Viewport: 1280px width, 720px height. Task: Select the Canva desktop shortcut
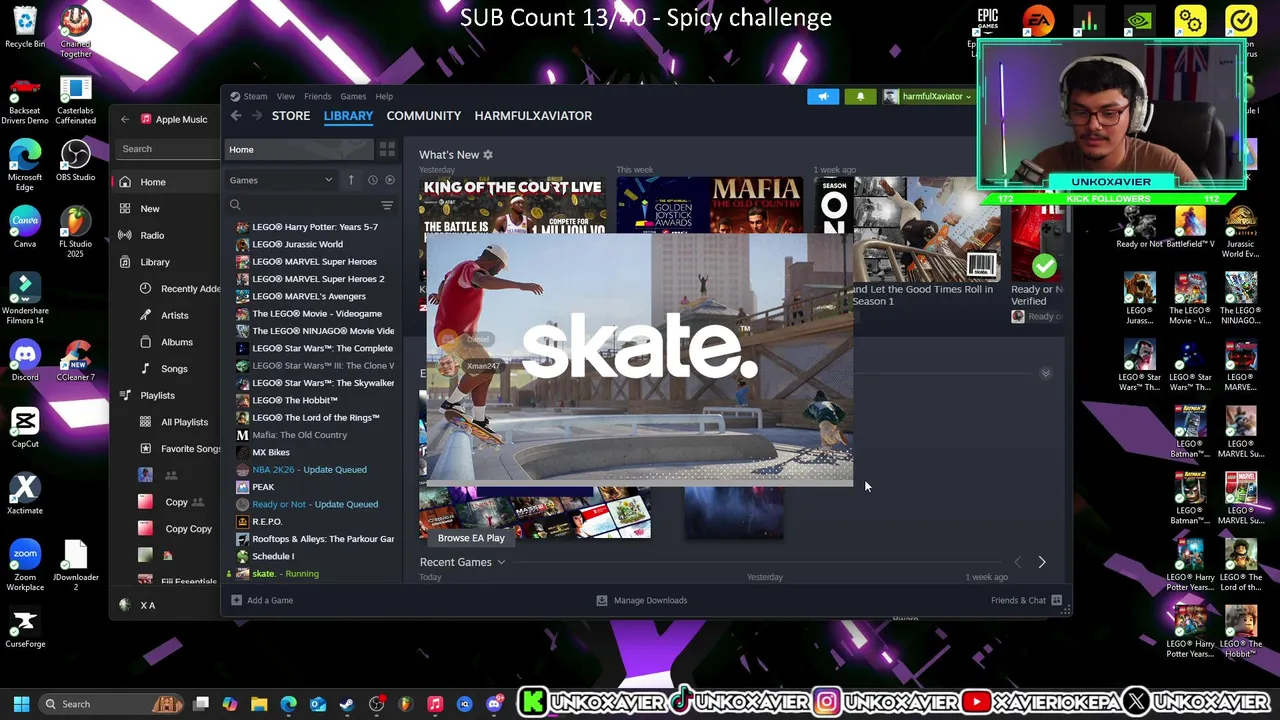(25, 227)
